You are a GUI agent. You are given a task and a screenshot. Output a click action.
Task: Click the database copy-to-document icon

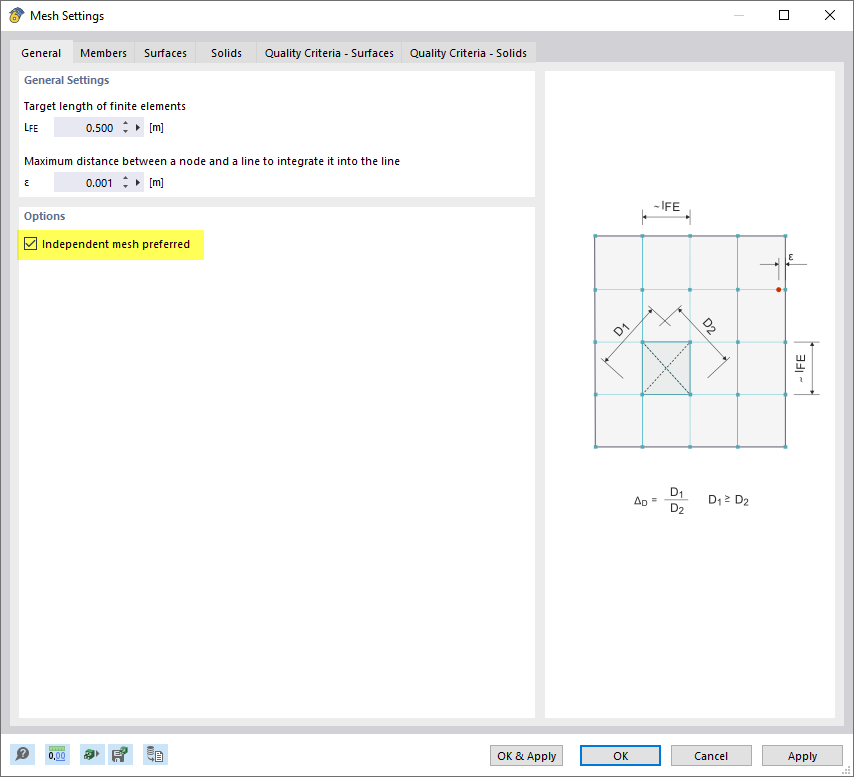point(155,755)
